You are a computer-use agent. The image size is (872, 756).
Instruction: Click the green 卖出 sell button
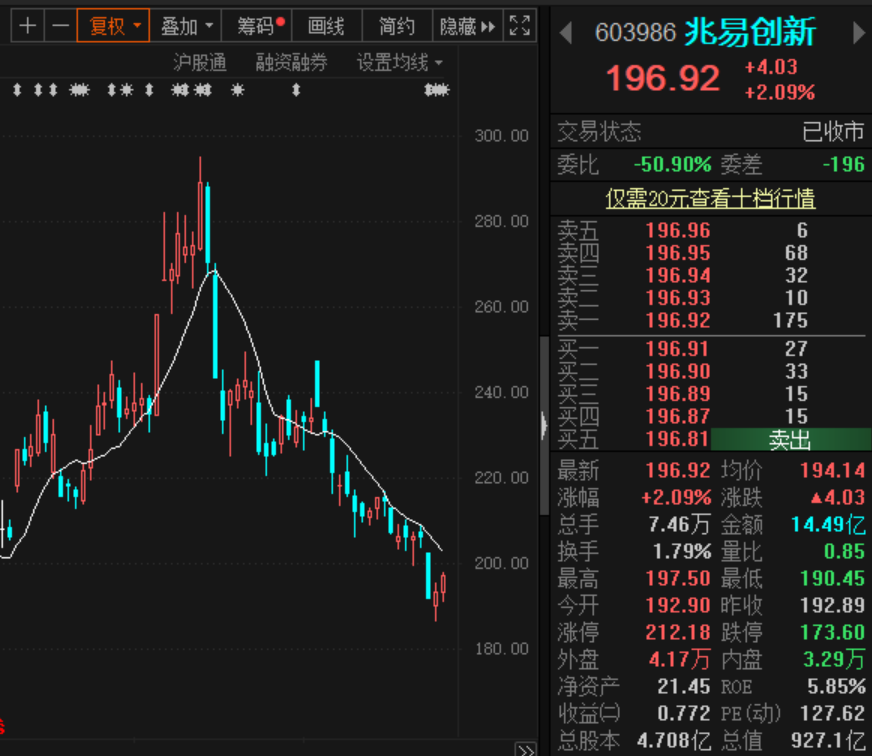point(790,439)
